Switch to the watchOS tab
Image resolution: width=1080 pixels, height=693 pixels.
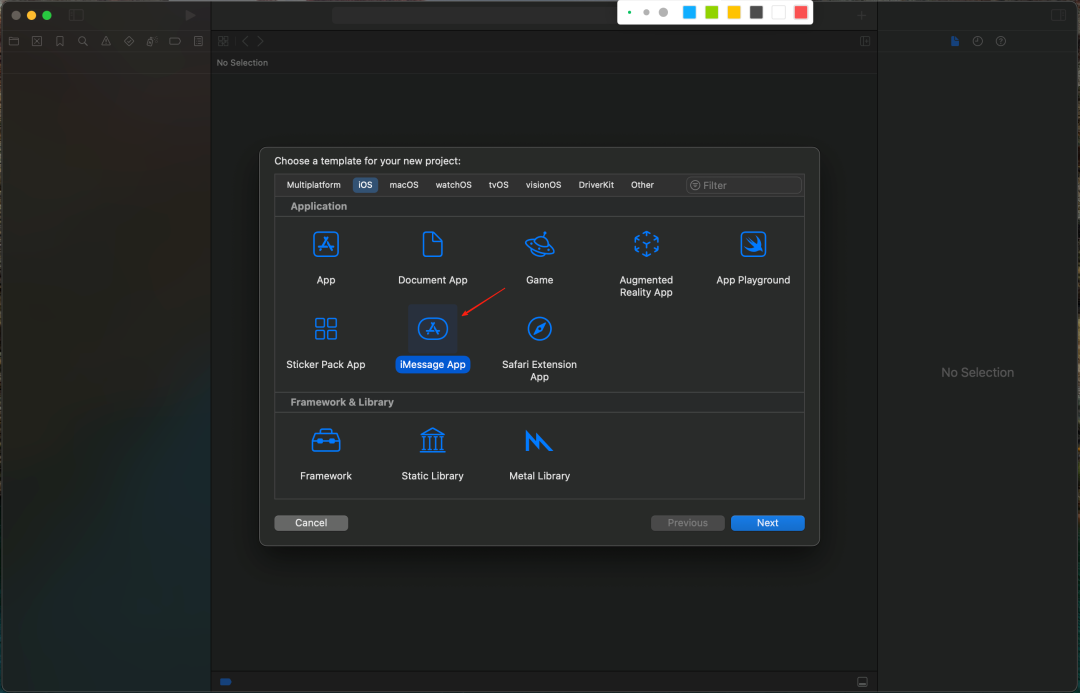click(453, 185)
